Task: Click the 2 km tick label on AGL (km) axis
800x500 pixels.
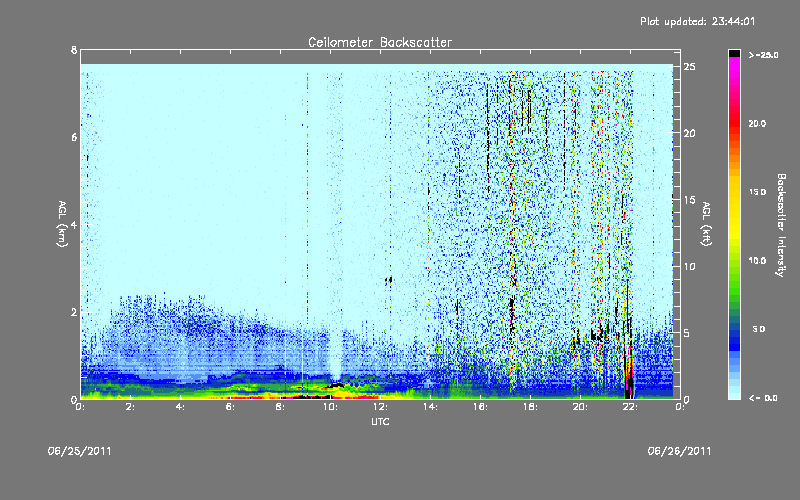Action: coord(74,312)
